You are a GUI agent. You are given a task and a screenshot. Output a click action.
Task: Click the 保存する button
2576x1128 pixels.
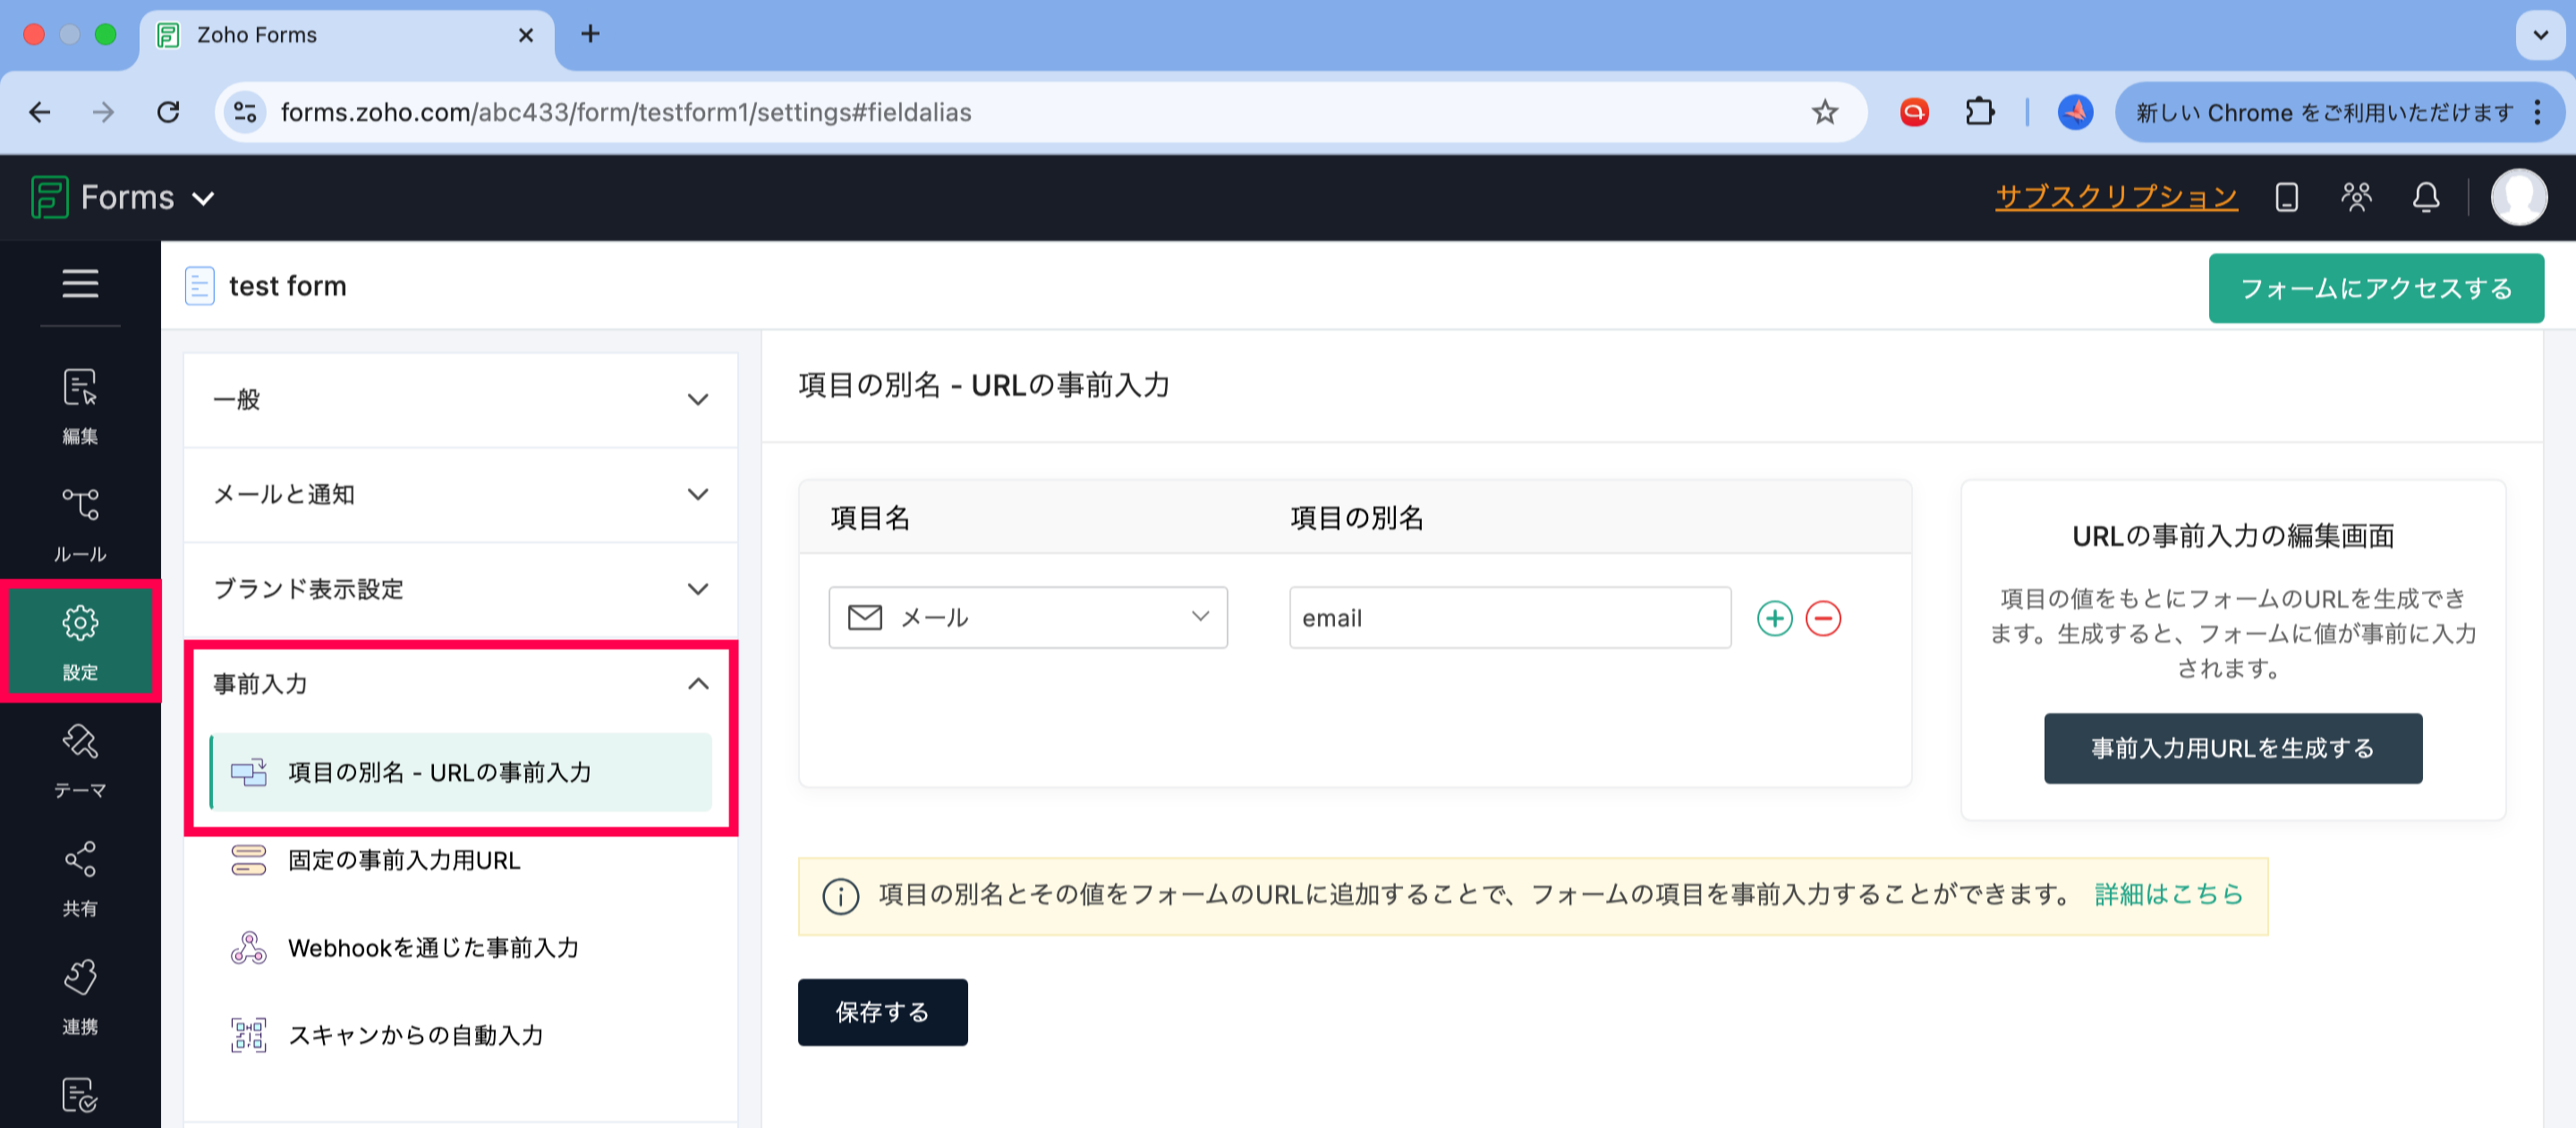point(881,1012)
